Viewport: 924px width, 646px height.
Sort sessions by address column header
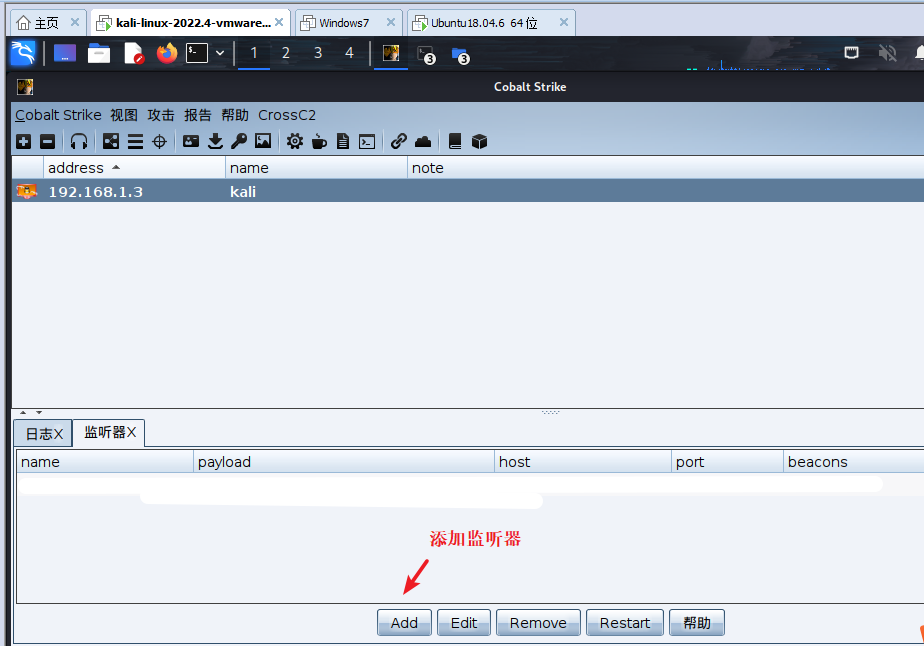tap(134, 168)
